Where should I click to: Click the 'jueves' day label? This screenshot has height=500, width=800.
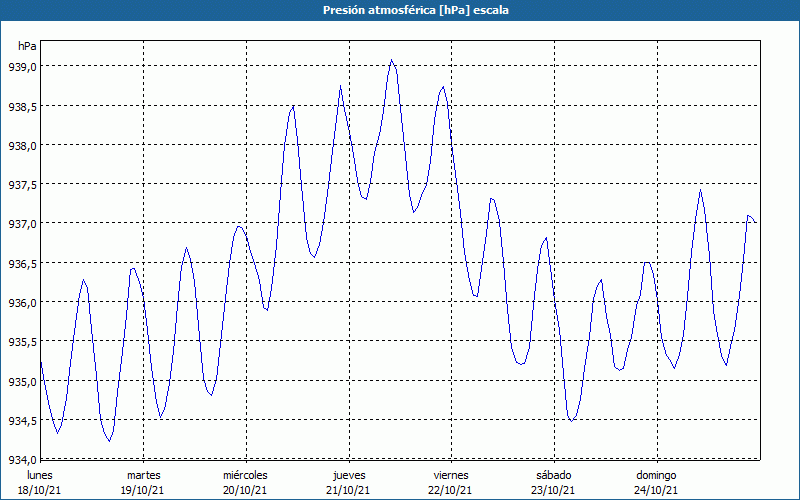click(x=349, y=475)
